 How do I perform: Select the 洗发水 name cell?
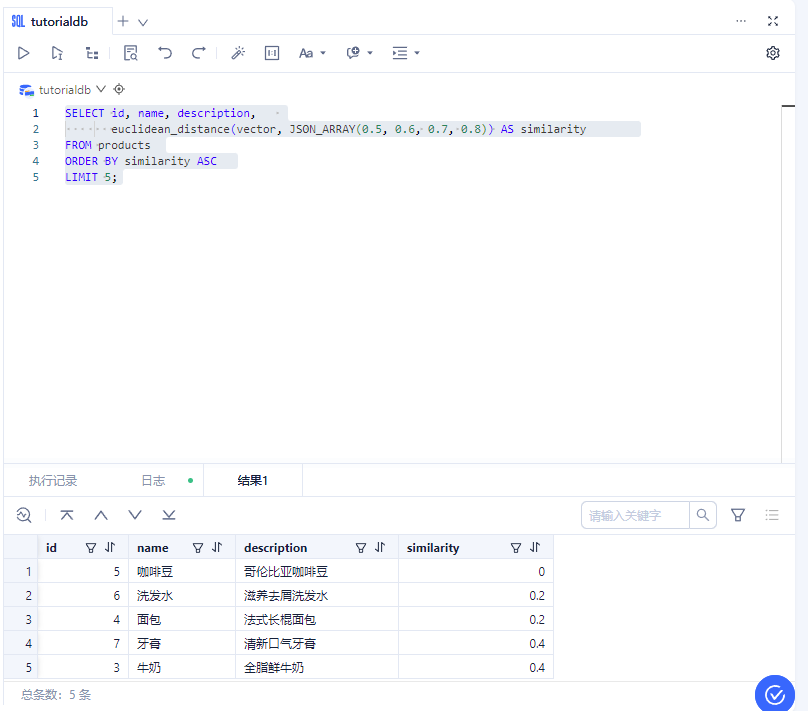(x=182, y=596)
